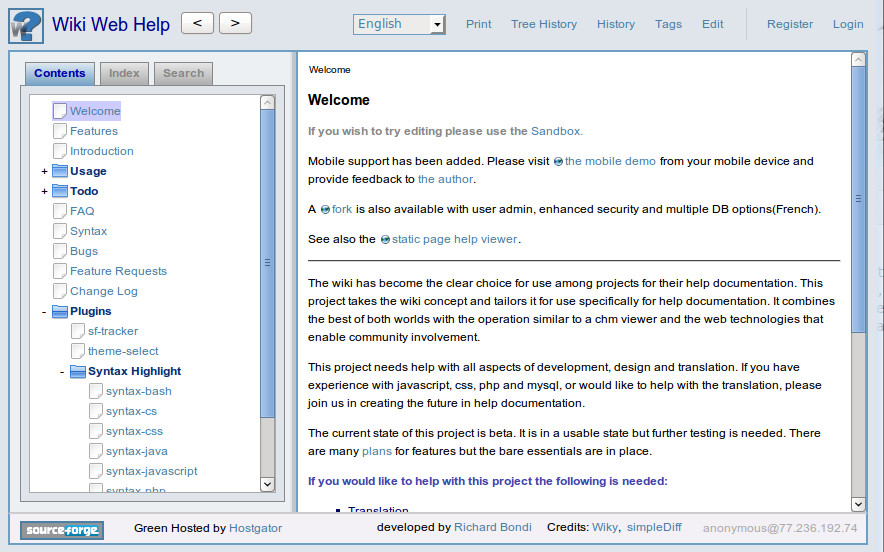884x552 pixels.
Task: Click the page icon beside FAQ
Action: (x=60, y=211)
